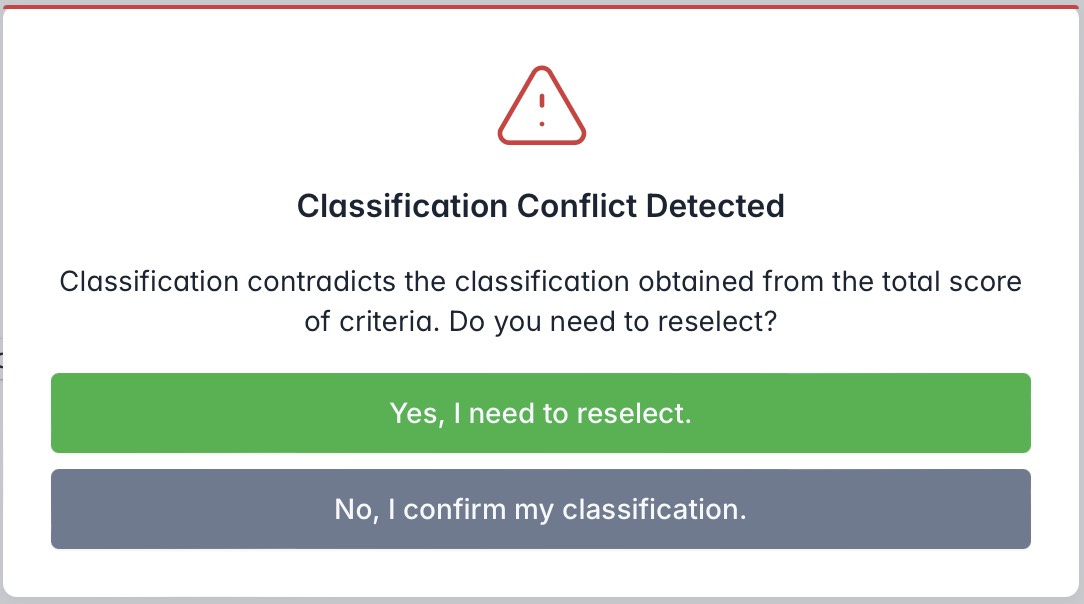This screenshot has height=604, width=1084.
Task: Click the "Classification Conflict Detected" heading
Action: pos(541,206)
